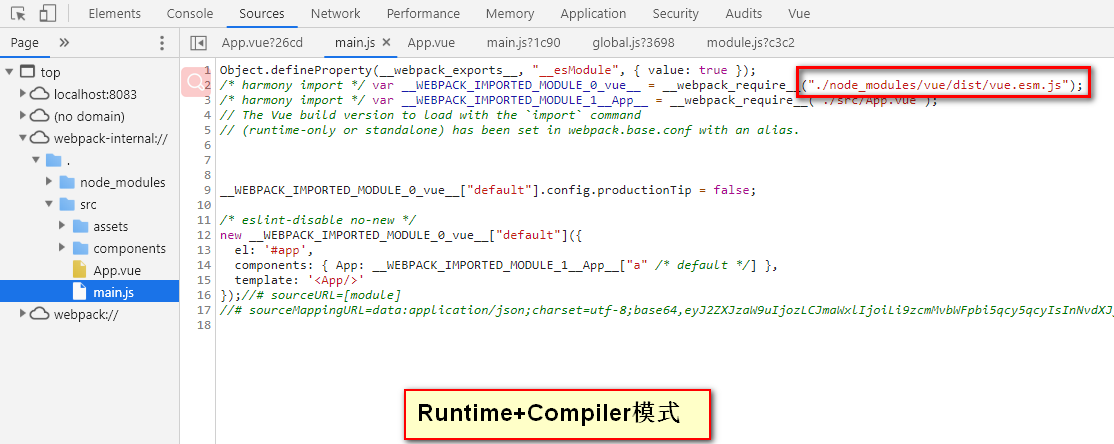Expand the assets folder
The width and height of the screenshot is (1114, 444).
click(x=63, y=226)
